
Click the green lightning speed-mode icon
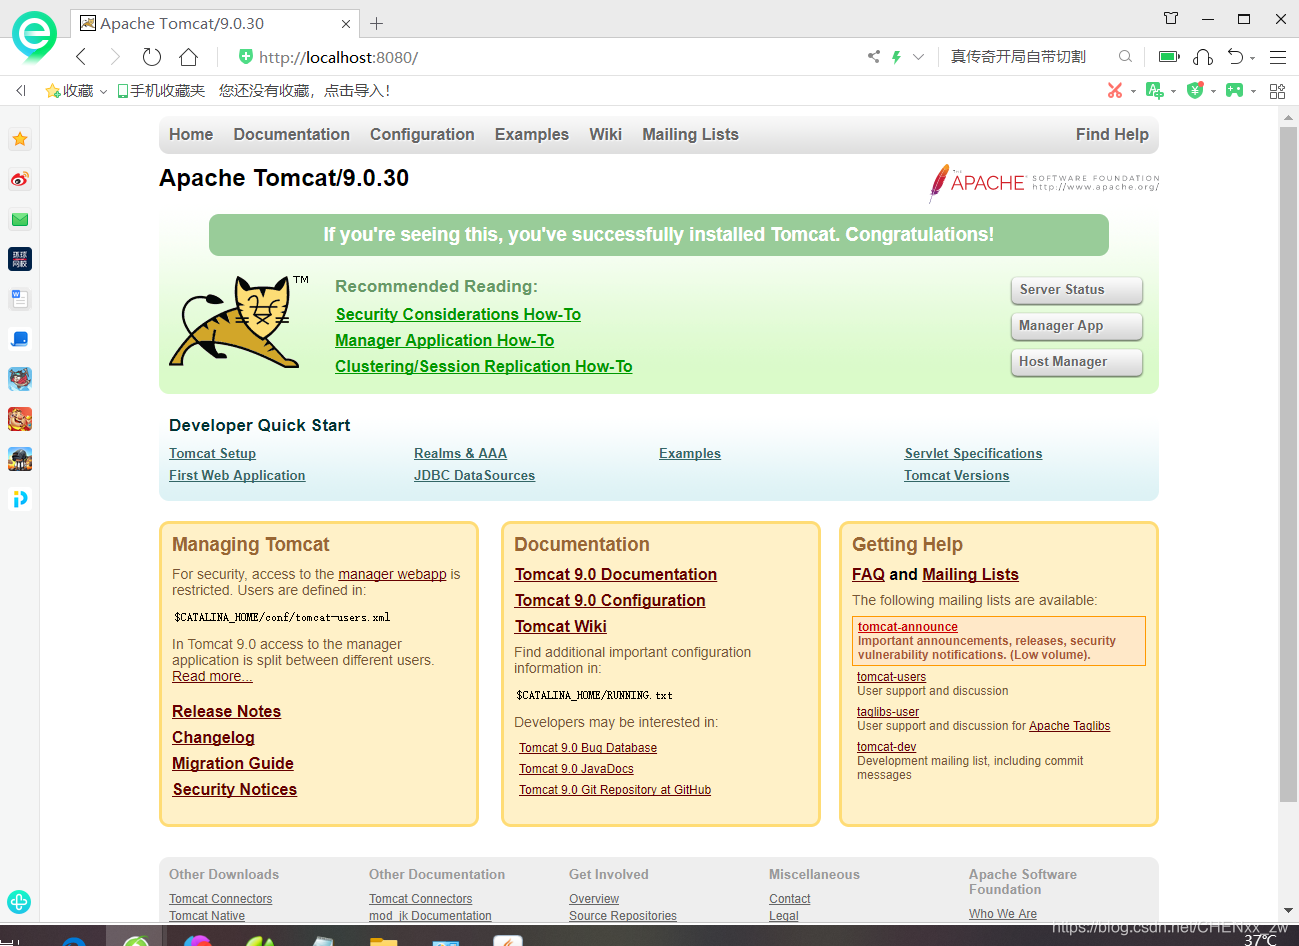[896, 57]
